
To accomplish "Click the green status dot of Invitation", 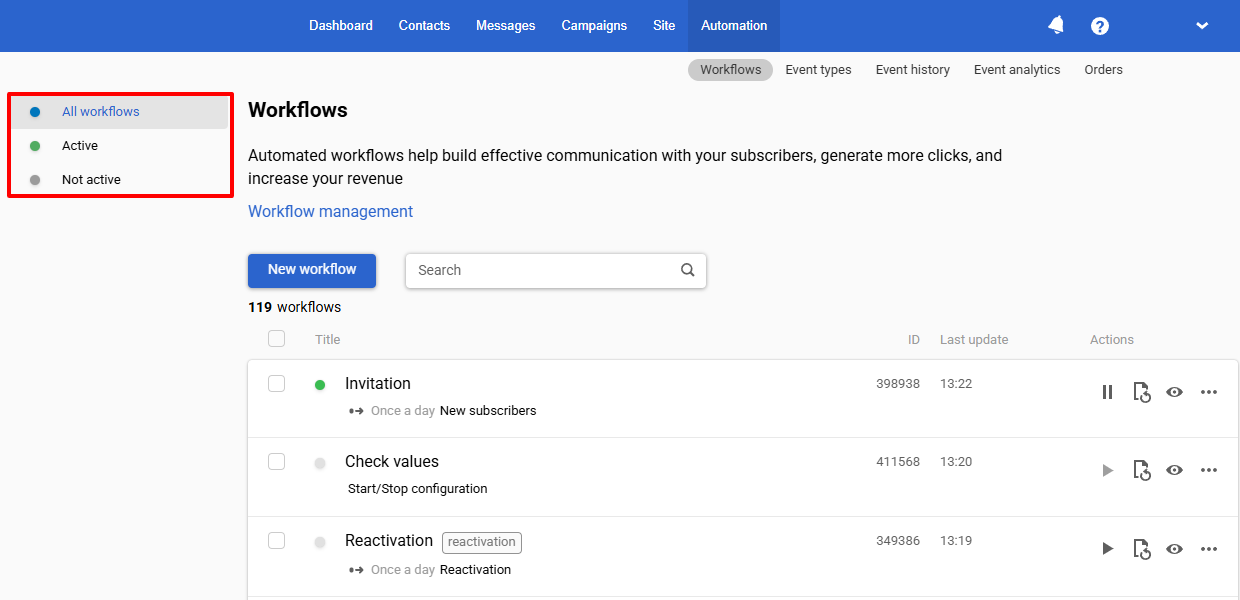I will (x=320, y=385).
